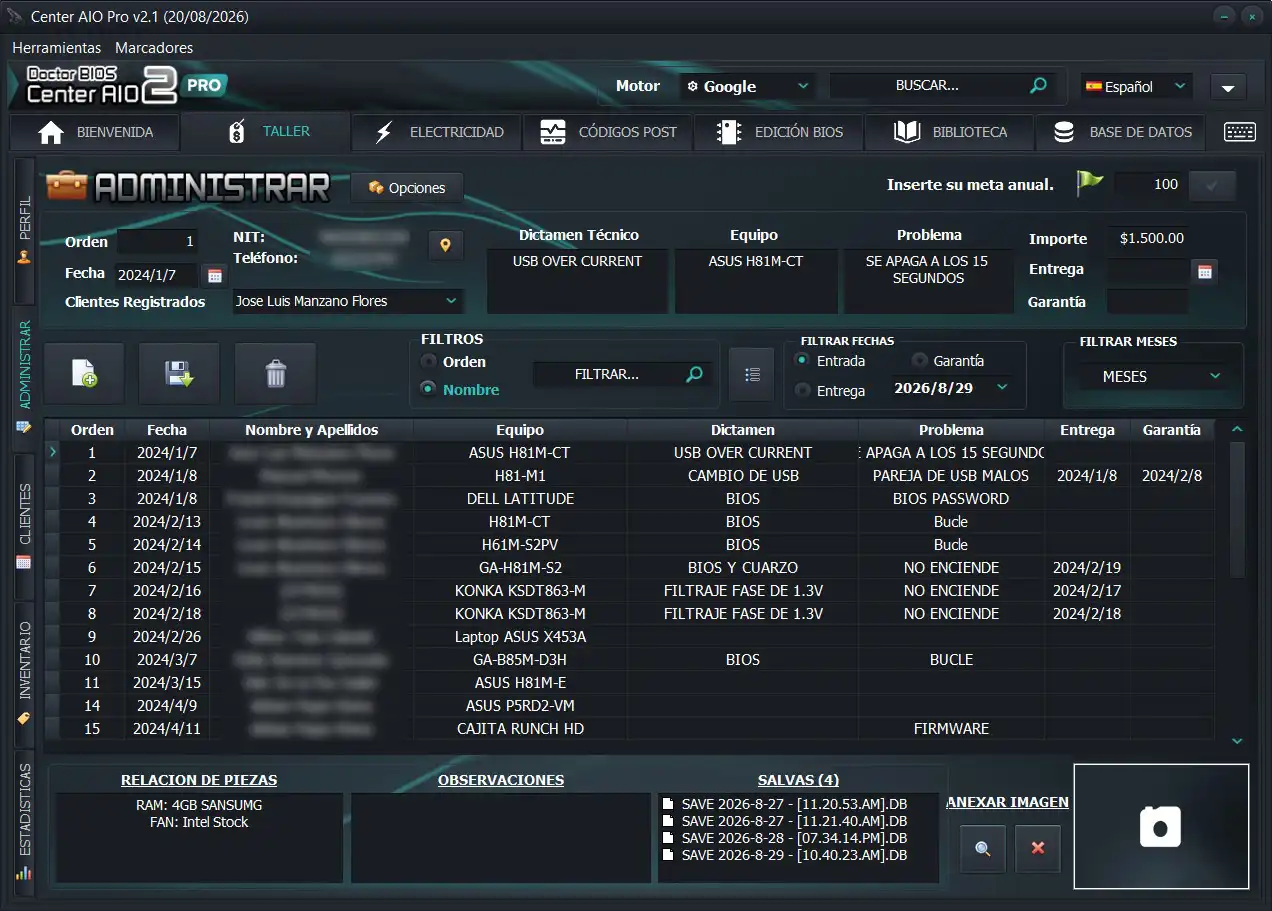The width and height of the screenshot is (1272, 911).
Task: Open the Marcadores menu
Action: 154,47
